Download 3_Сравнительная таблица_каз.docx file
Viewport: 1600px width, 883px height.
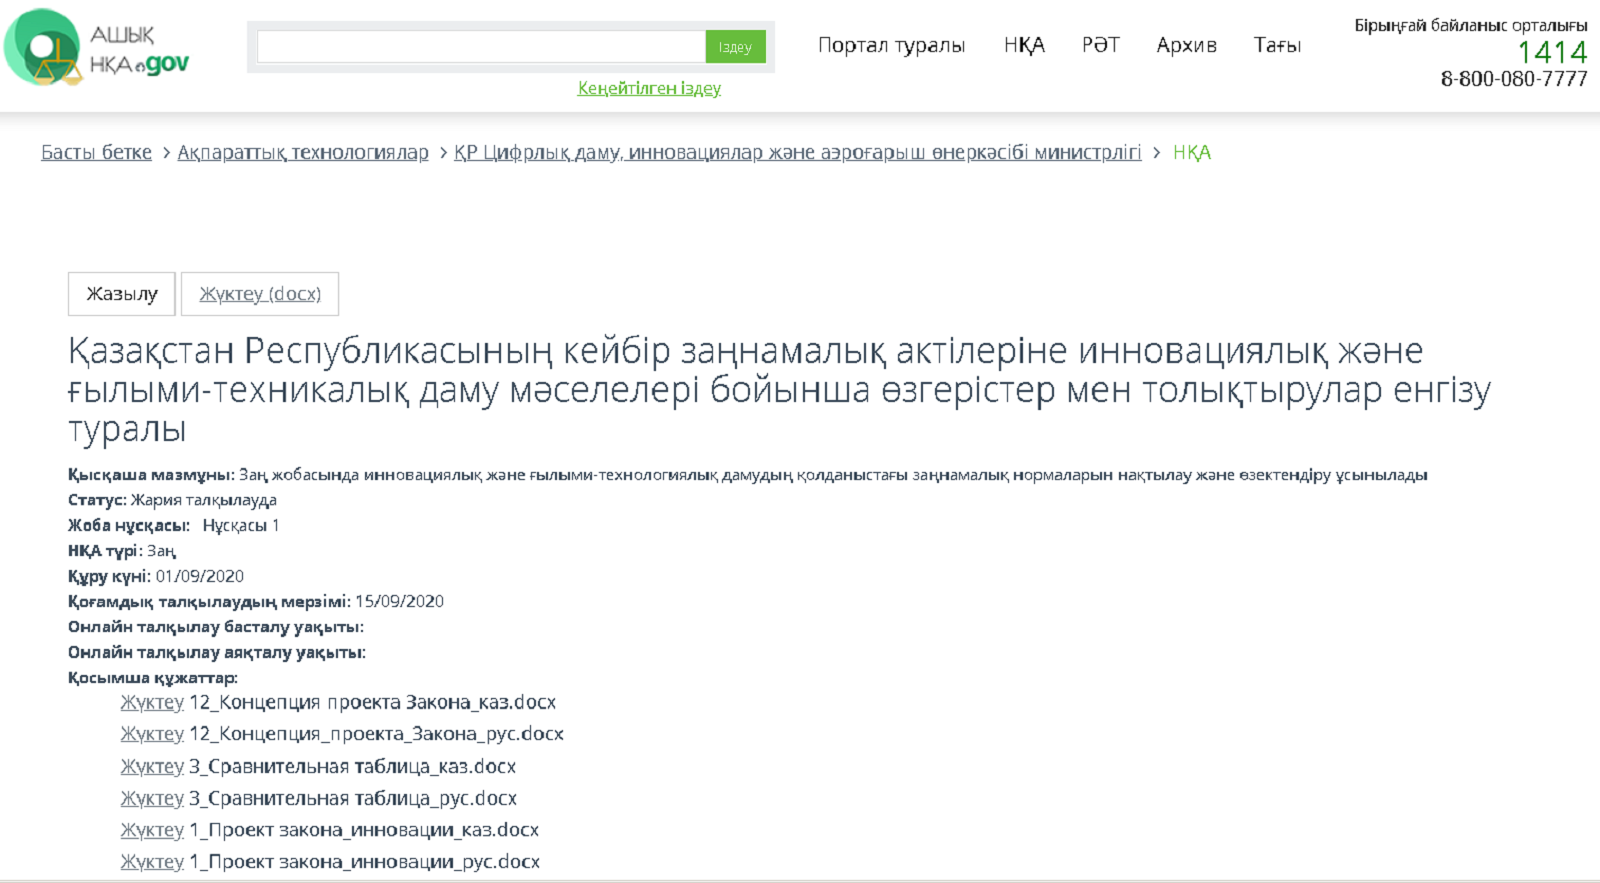pyautogui.click(x=152, y=767)
